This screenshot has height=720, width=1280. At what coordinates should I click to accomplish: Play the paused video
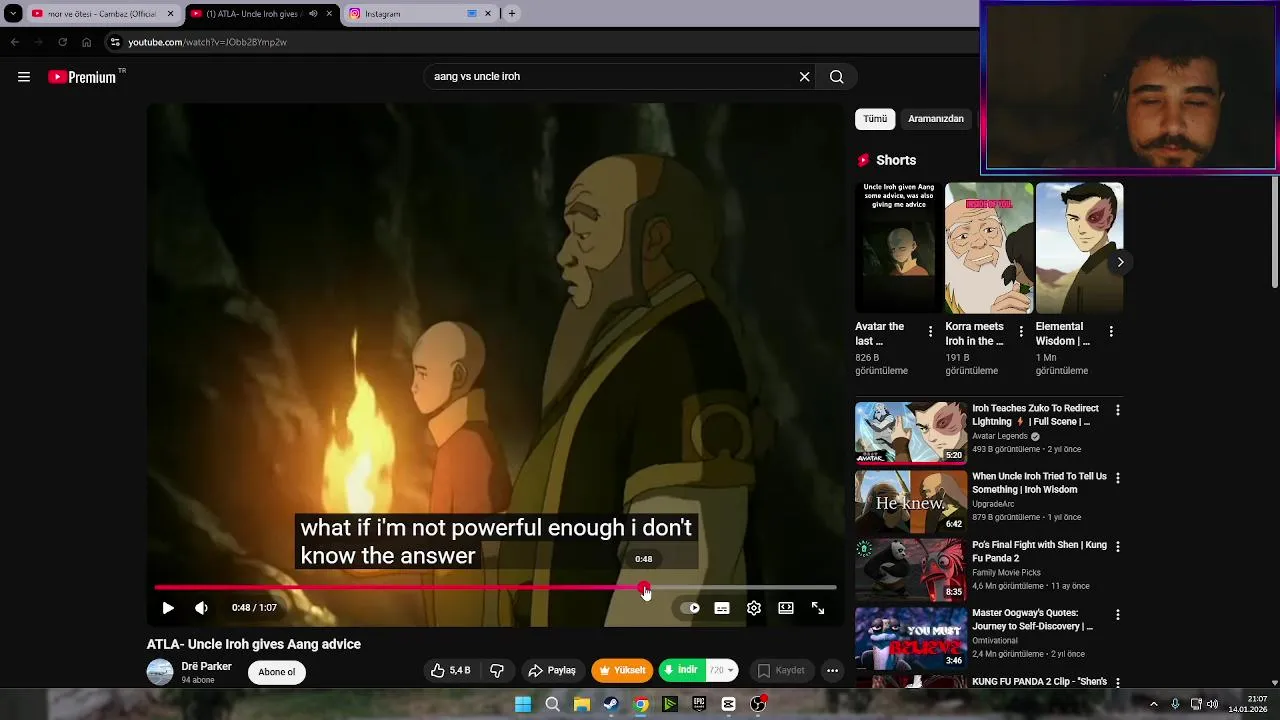[x=168, y=608]
